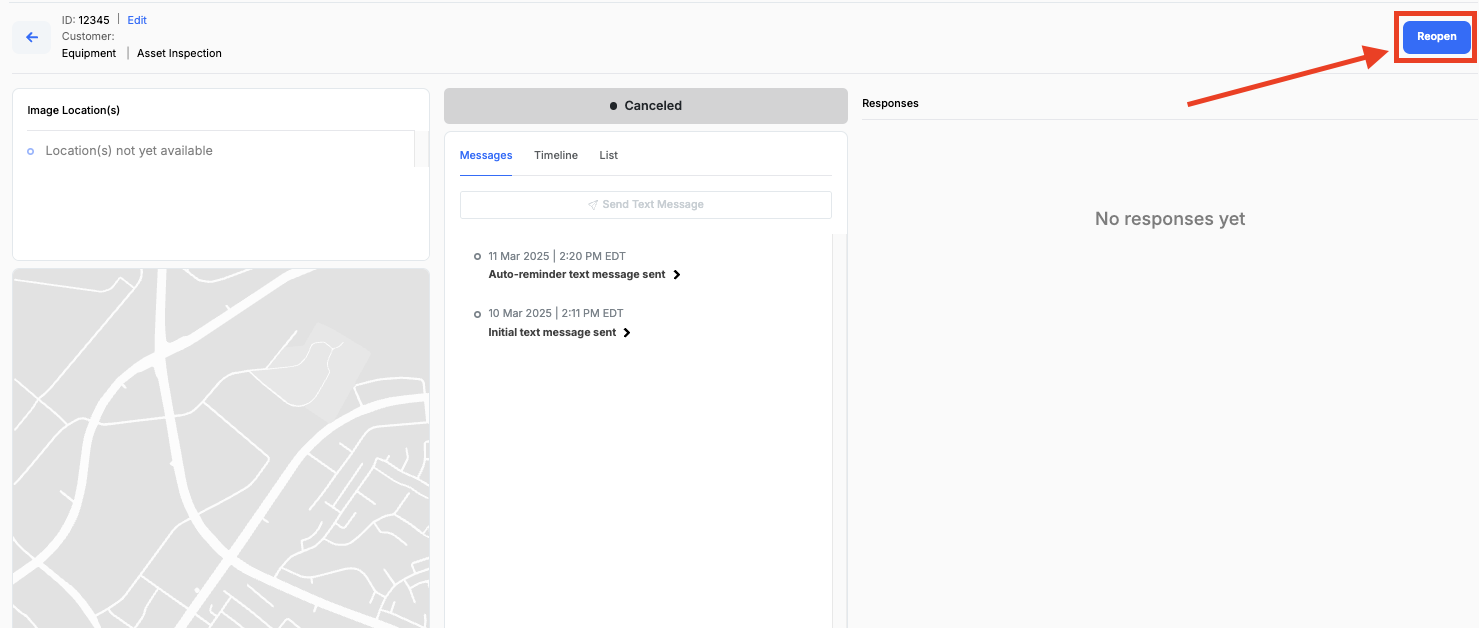Click the 11 Mar 2025 2:20 PM timestamp
Screen dimensions: 1479x628
[x=557, y=256]
